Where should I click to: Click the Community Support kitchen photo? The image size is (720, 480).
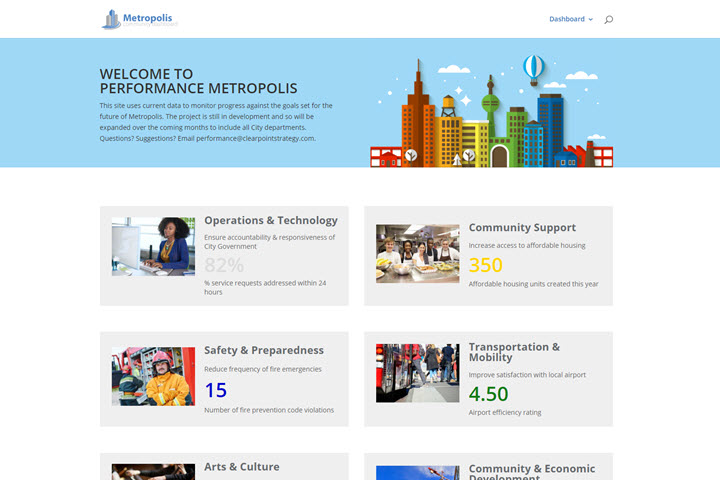pos(417,254)
